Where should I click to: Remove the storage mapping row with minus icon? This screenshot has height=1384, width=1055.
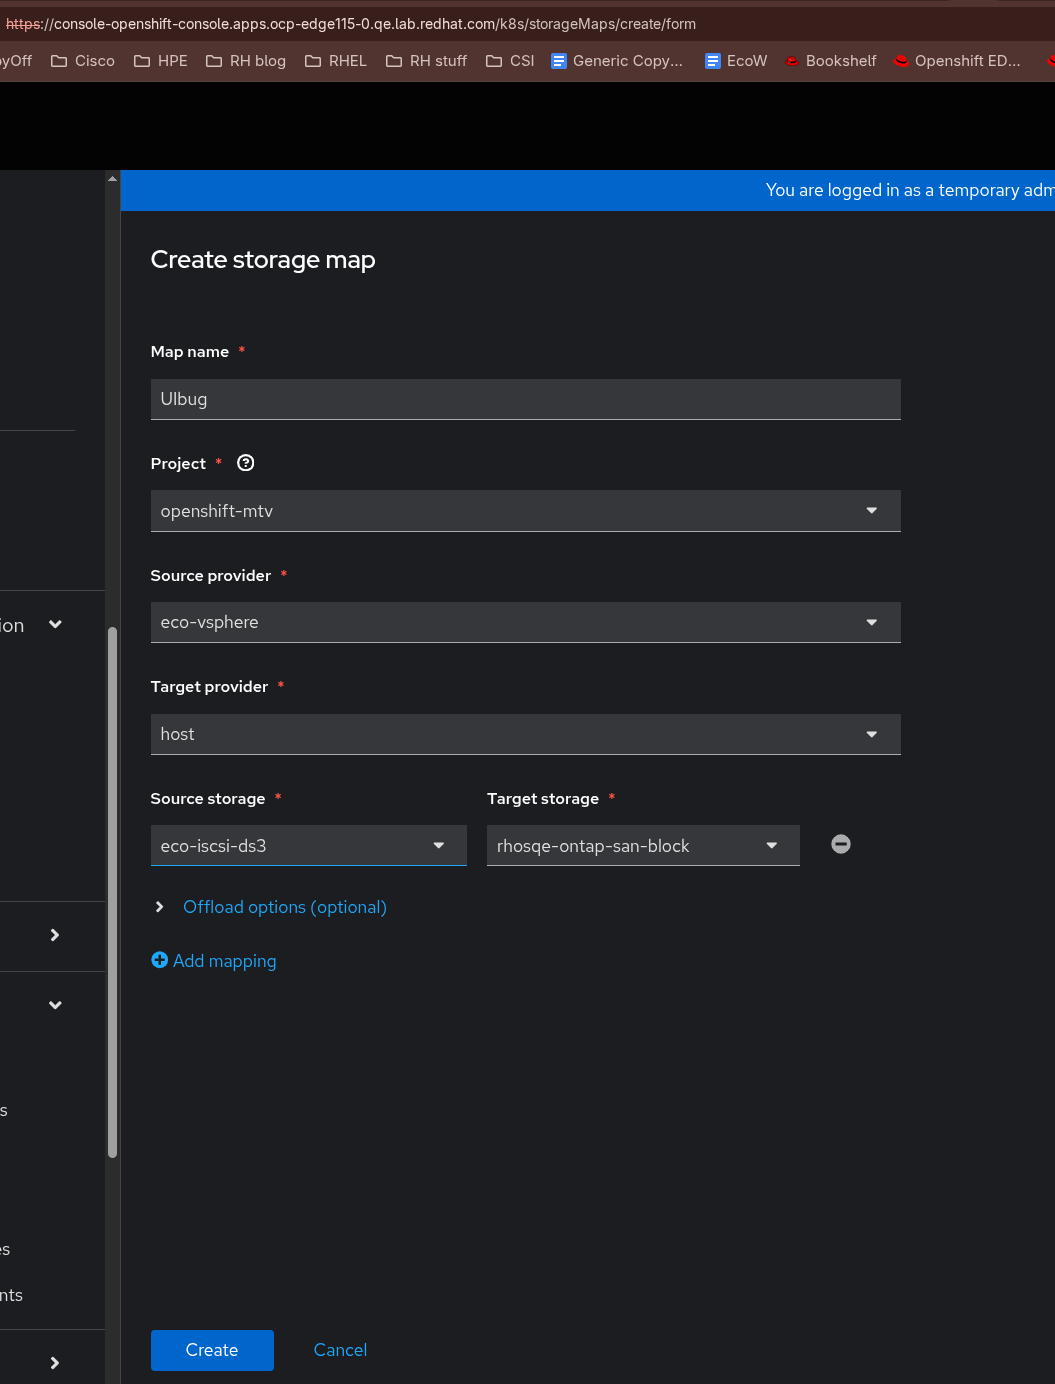[x=841, y=845]
